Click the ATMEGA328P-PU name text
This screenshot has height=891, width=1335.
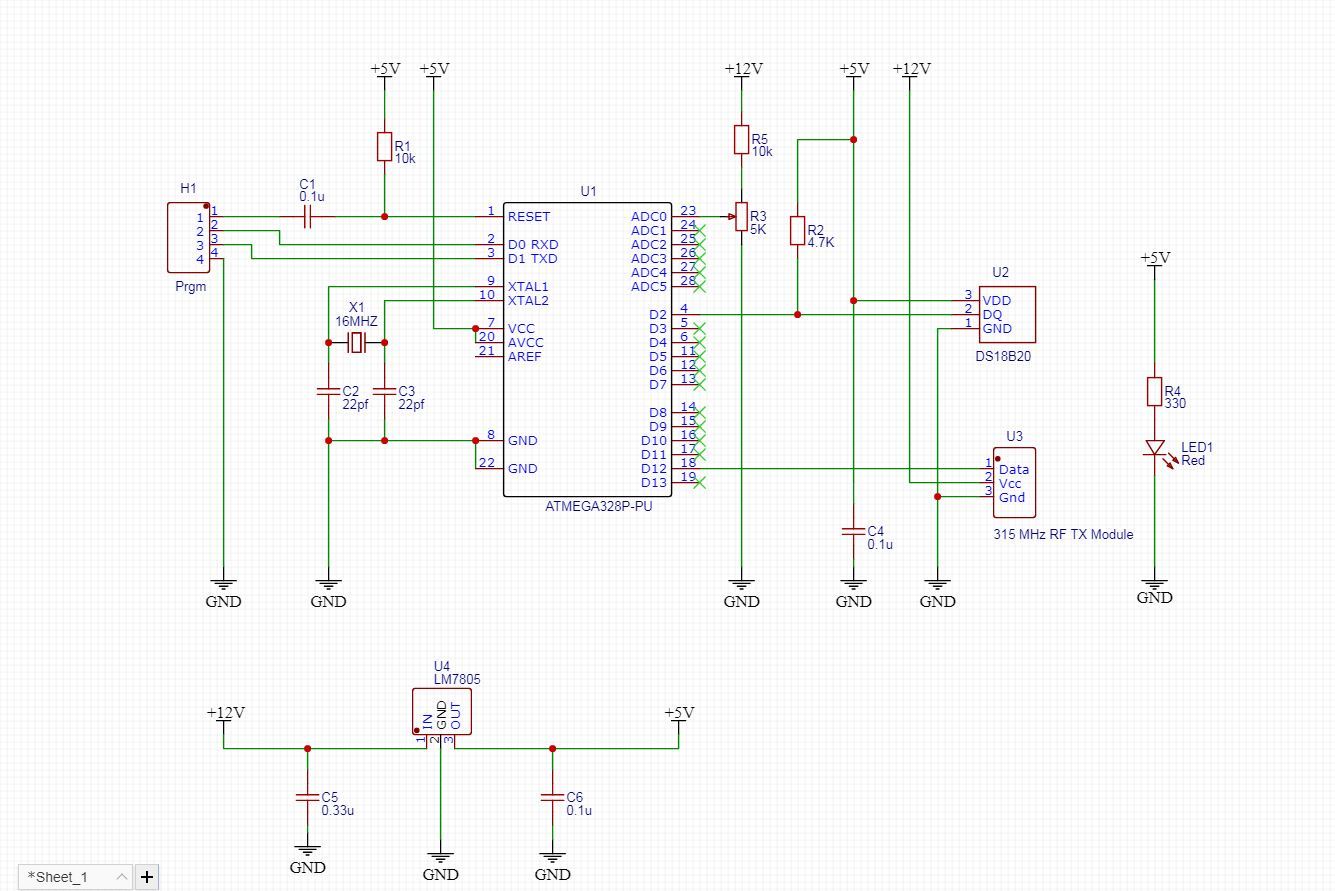(598, 507)
